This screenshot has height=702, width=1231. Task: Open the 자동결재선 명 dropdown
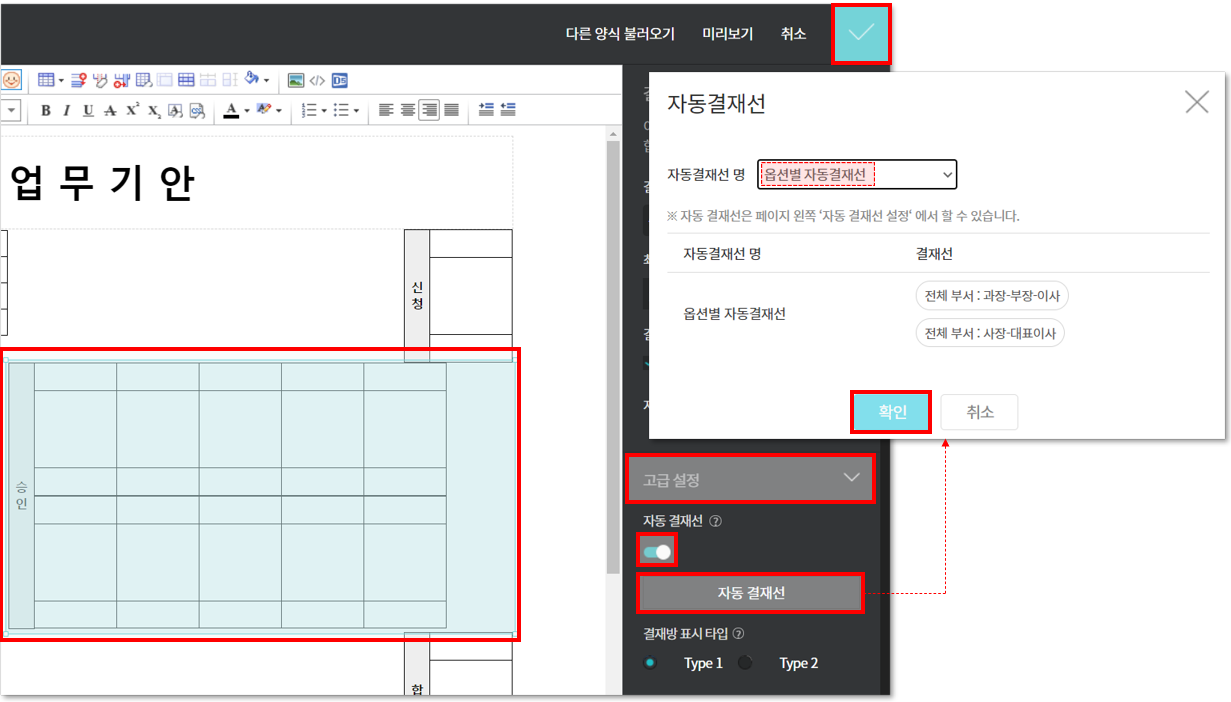tap(857, 175)
